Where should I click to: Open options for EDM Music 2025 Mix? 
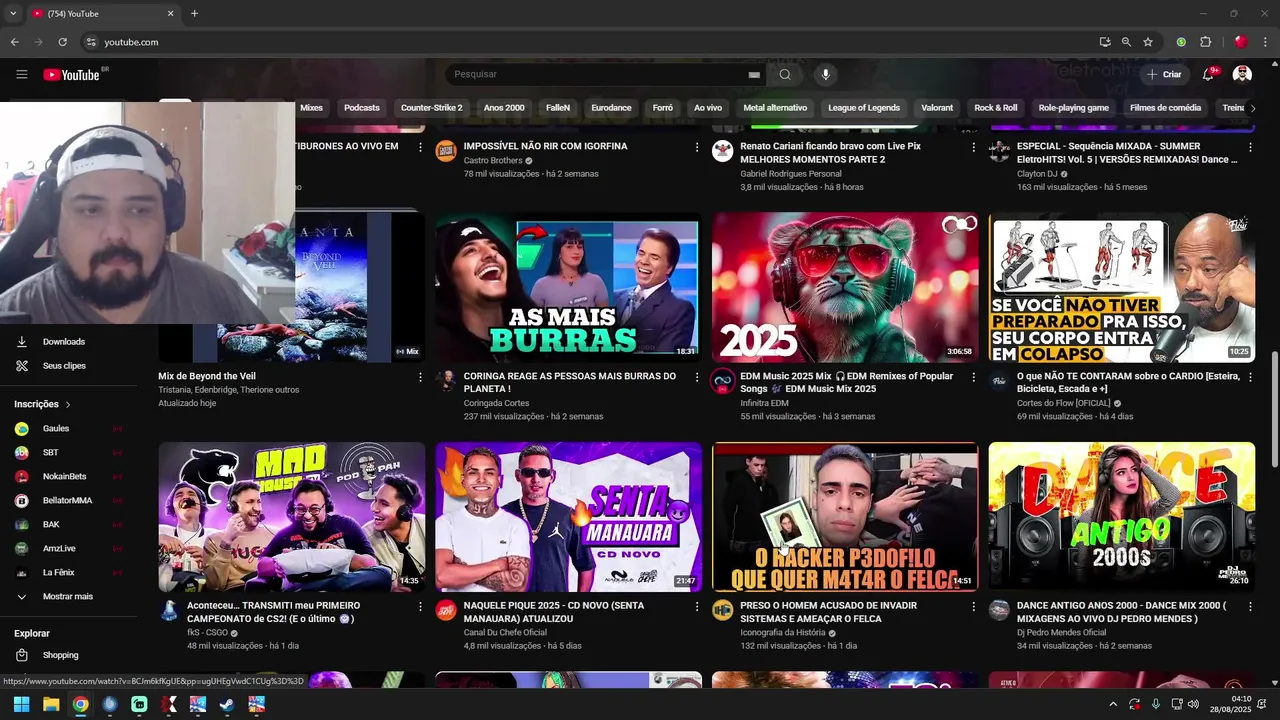pyautogui.click(x=974, y=377)
